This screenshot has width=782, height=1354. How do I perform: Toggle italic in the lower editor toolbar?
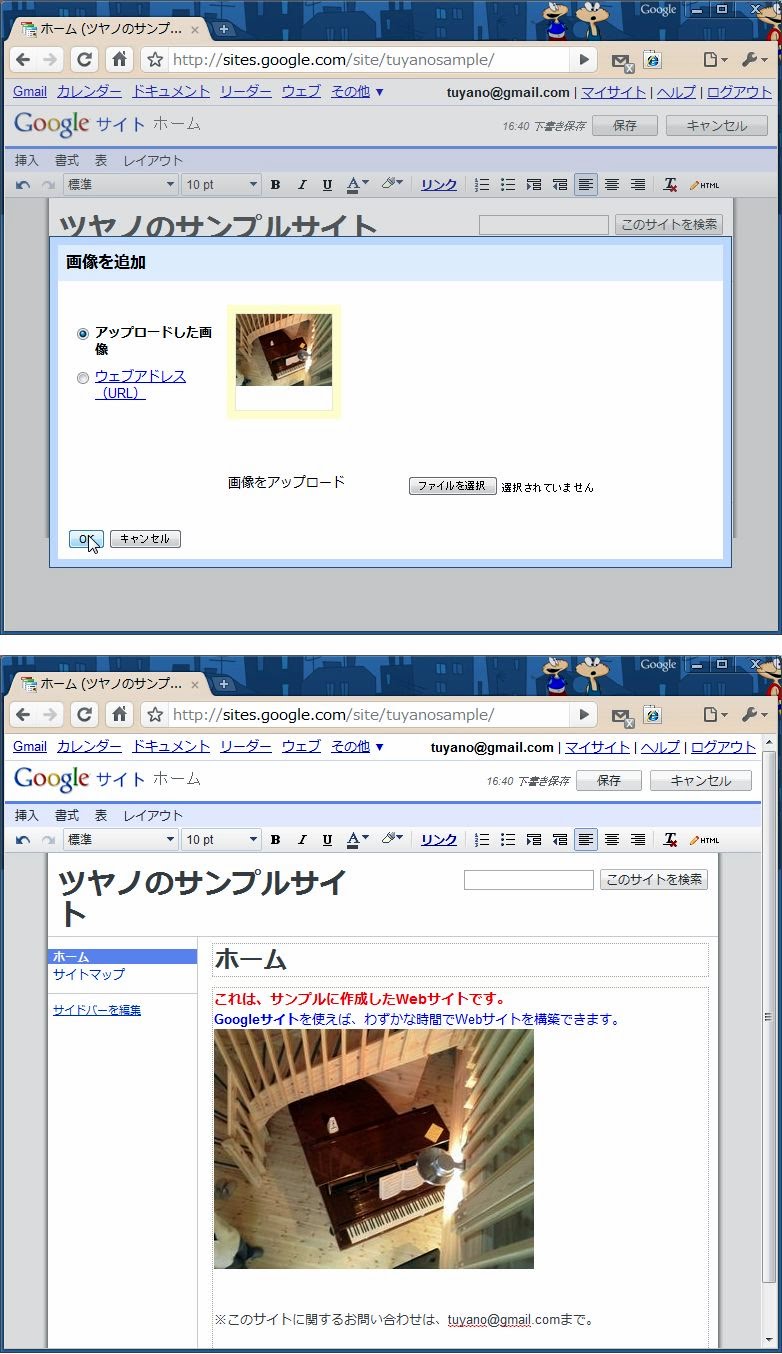click(301, 840)
